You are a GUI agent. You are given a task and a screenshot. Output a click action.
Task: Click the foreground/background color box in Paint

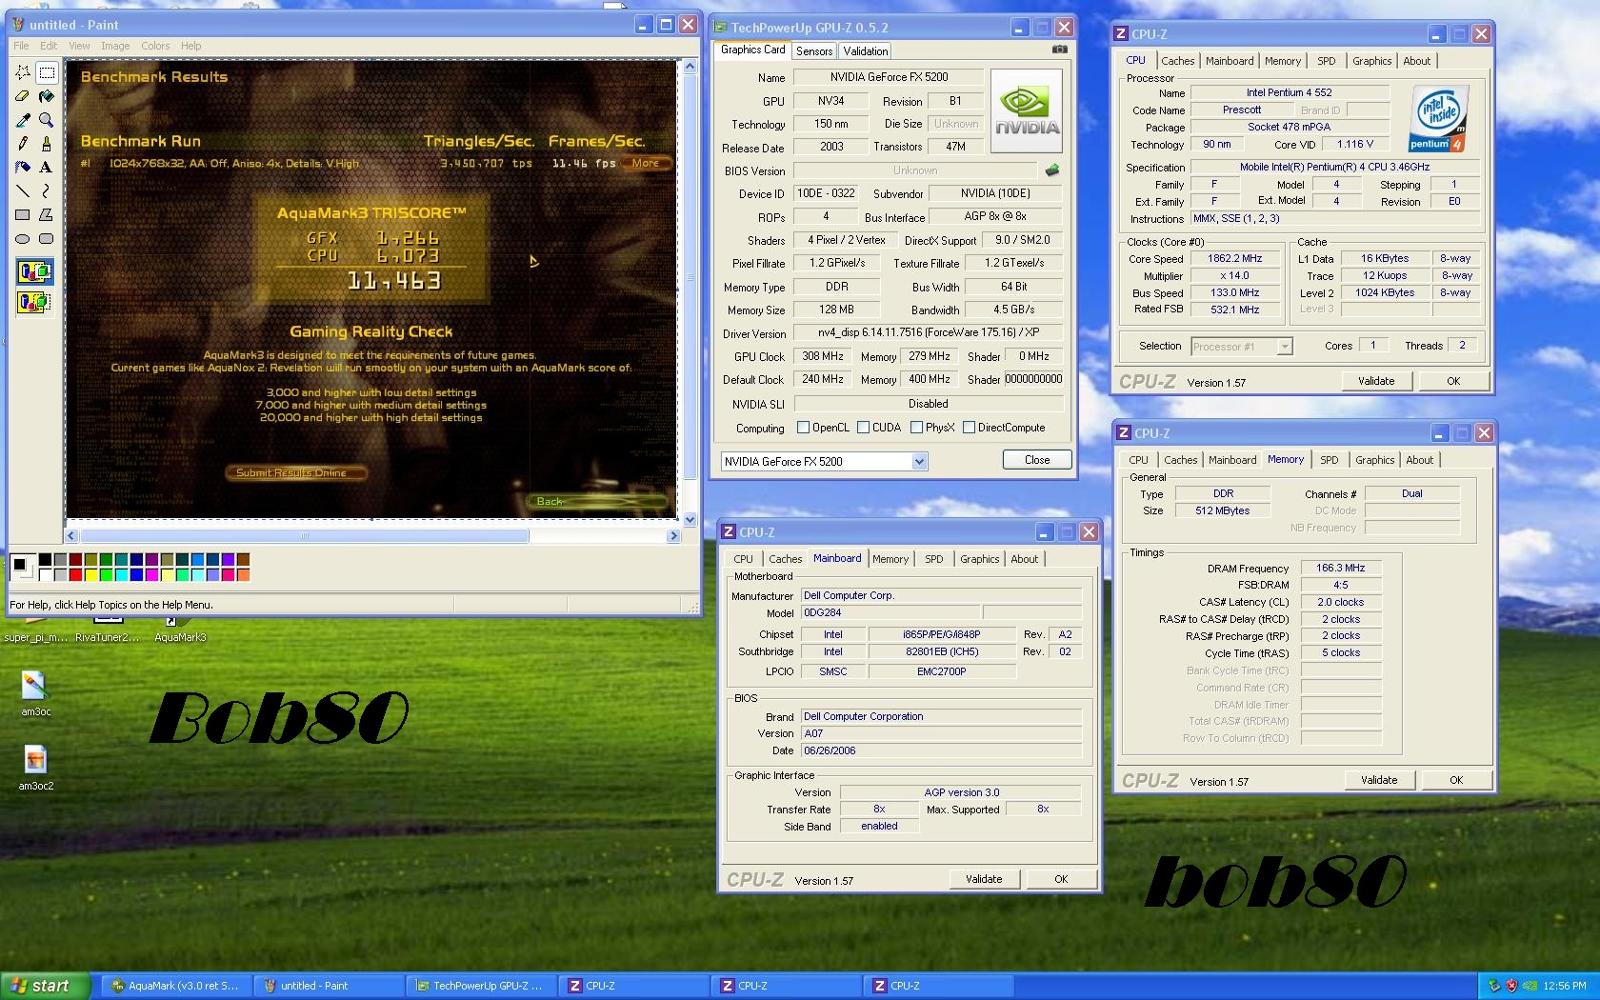(x=22, y=567)
